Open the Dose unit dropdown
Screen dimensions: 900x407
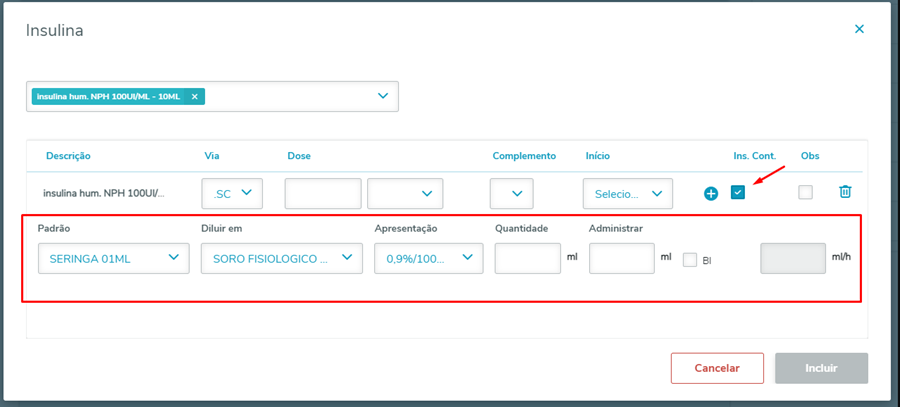tap(405, 193)
